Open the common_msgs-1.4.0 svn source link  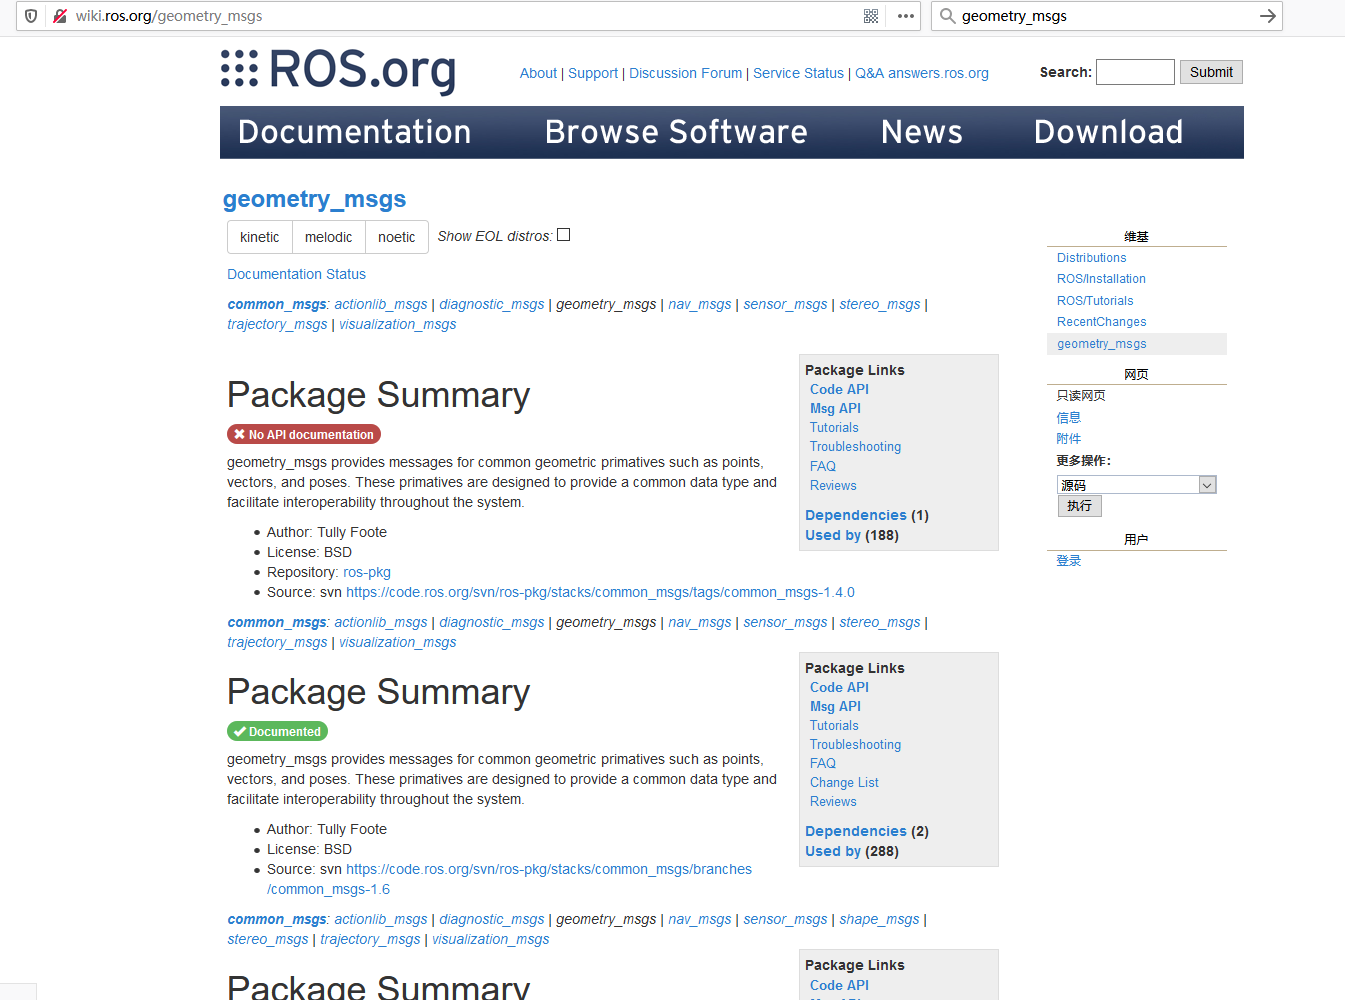tap(600, 592)
